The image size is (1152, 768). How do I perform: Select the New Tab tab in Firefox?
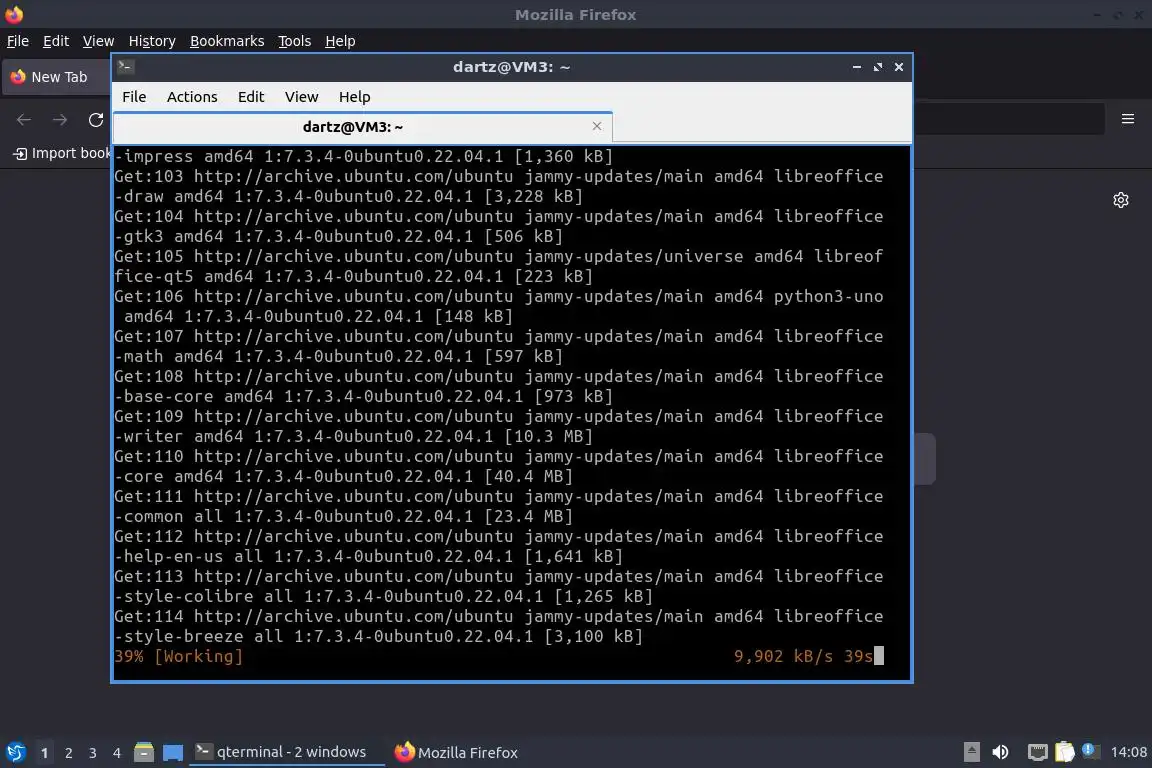click(57, 77)
